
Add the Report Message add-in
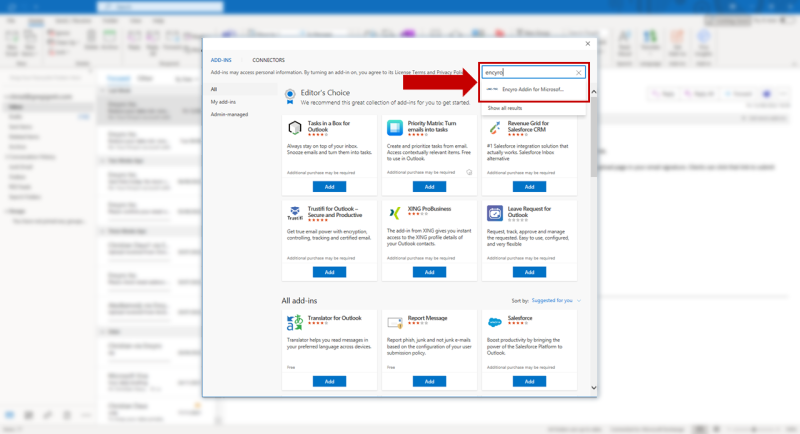pos(429,381)
